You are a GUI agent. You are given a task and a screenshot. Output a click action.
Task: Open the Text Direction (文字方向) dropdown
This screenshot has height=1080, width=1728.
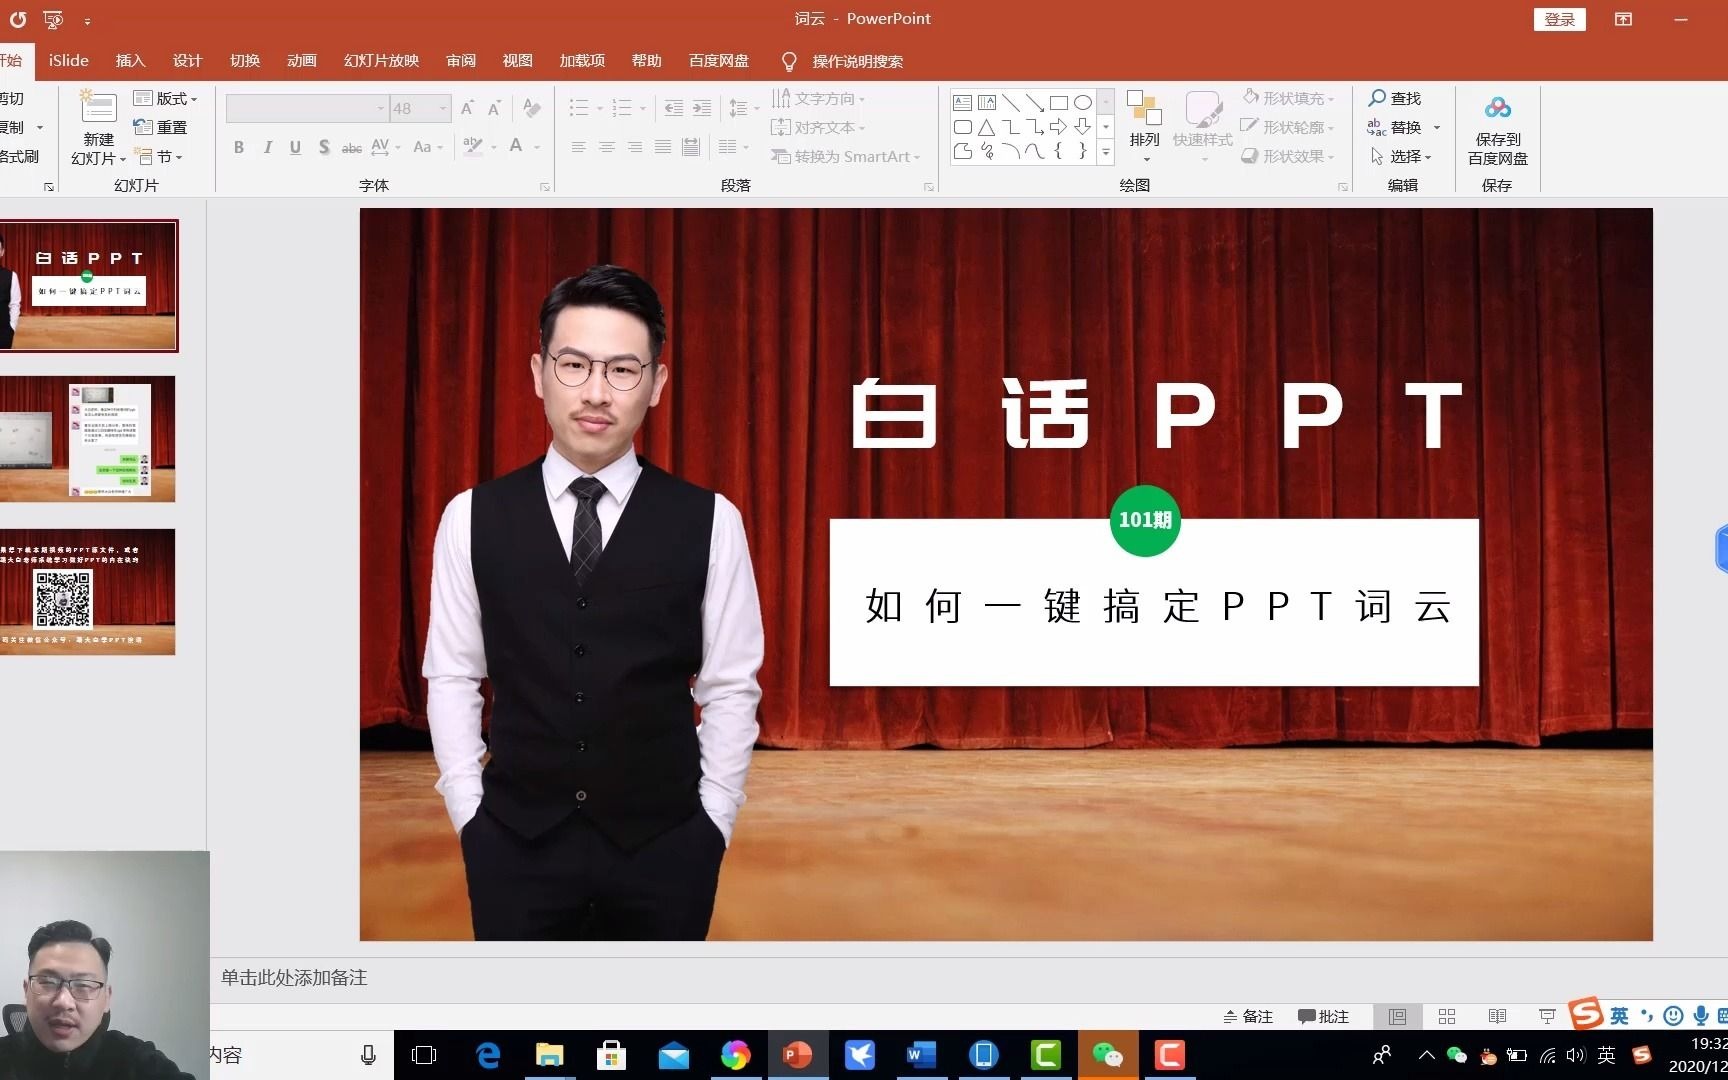click(818, 98)
